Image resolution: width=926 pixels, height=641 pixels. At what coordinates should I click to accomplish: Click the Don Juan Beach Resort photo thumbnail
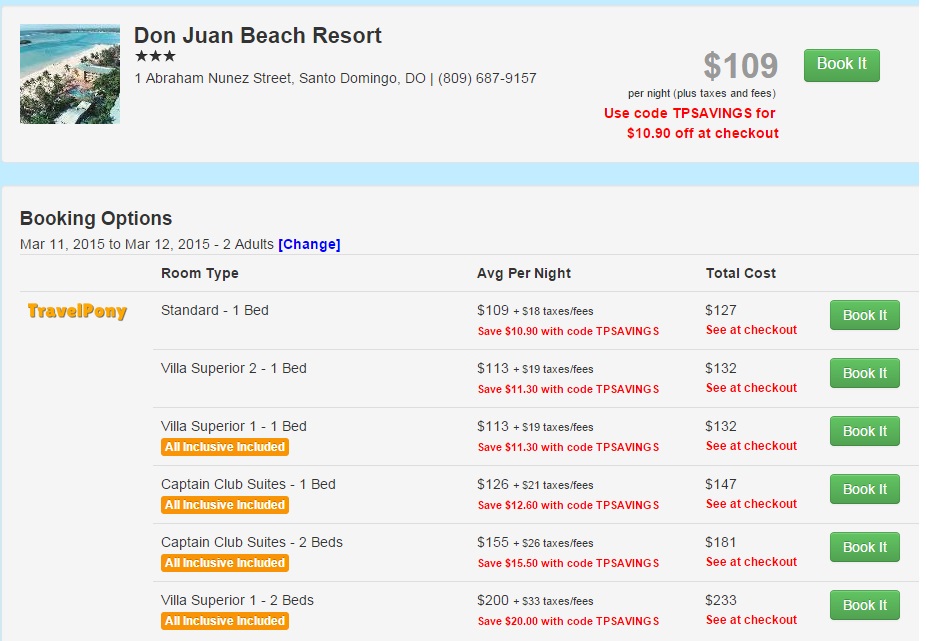(x=70, y=74)
